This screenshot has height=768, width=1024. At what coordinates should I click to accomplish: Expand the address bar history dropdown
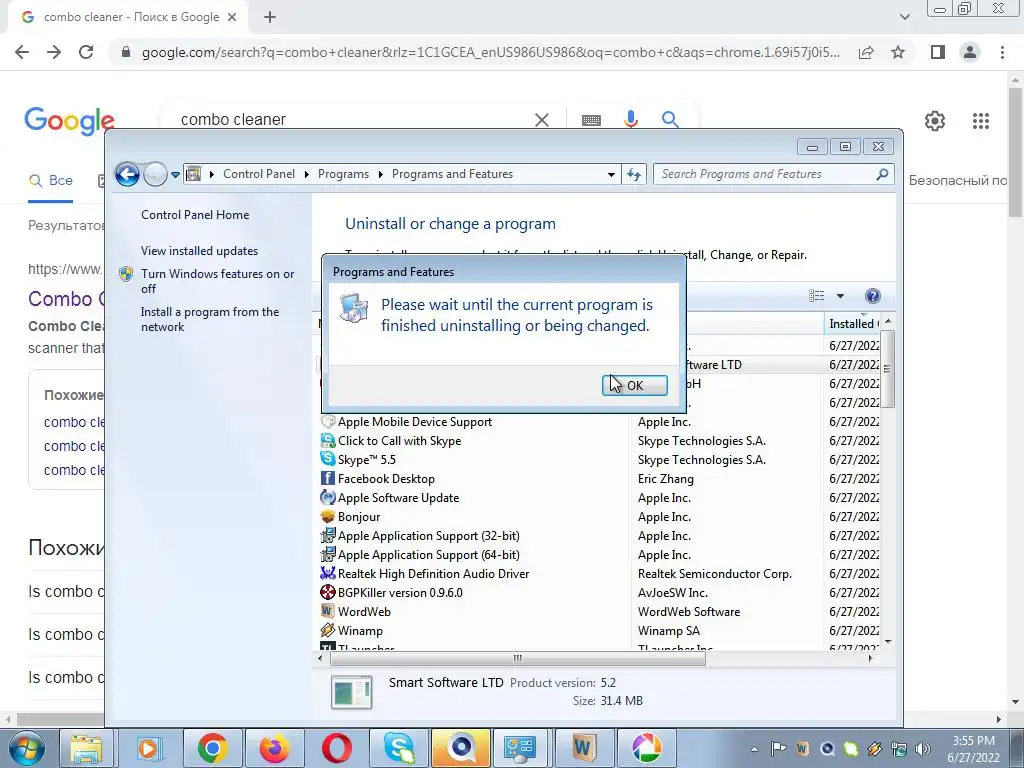(x=611, y=174)
